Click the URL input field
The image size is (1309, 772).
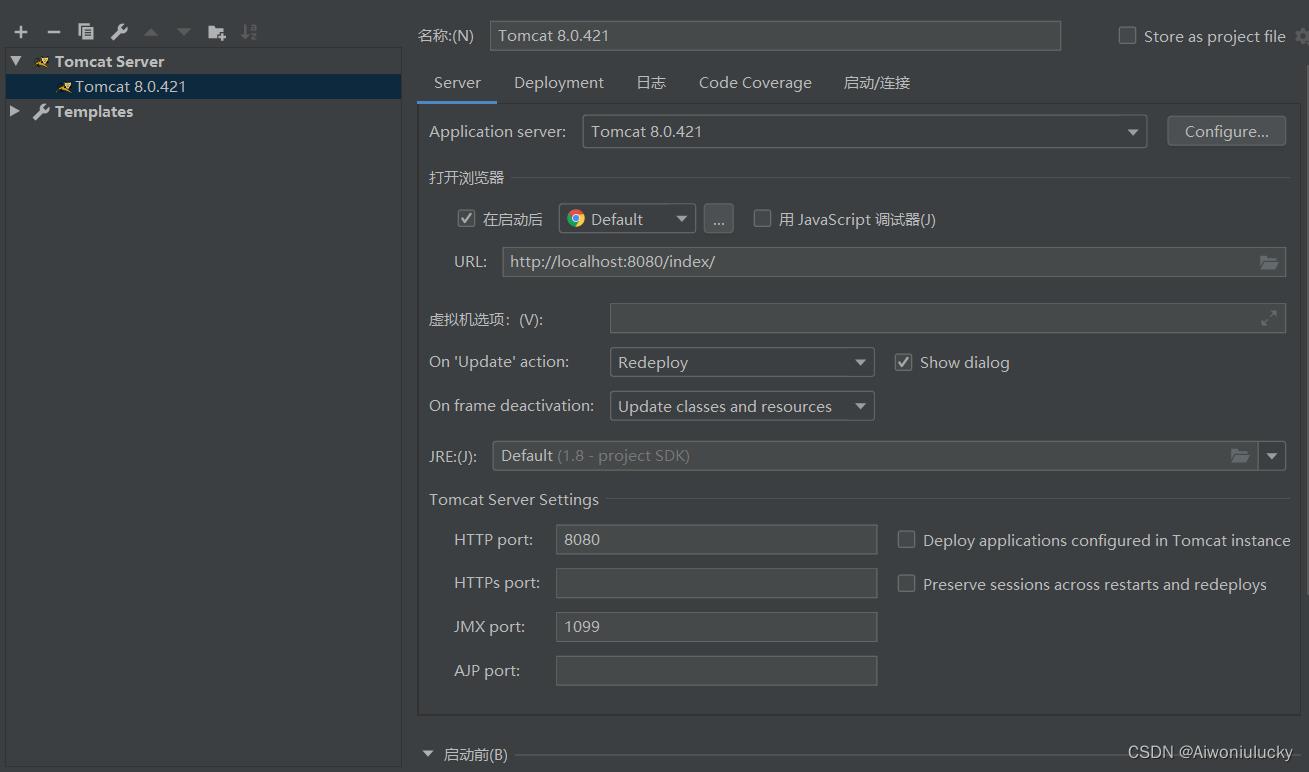[894, 262]
